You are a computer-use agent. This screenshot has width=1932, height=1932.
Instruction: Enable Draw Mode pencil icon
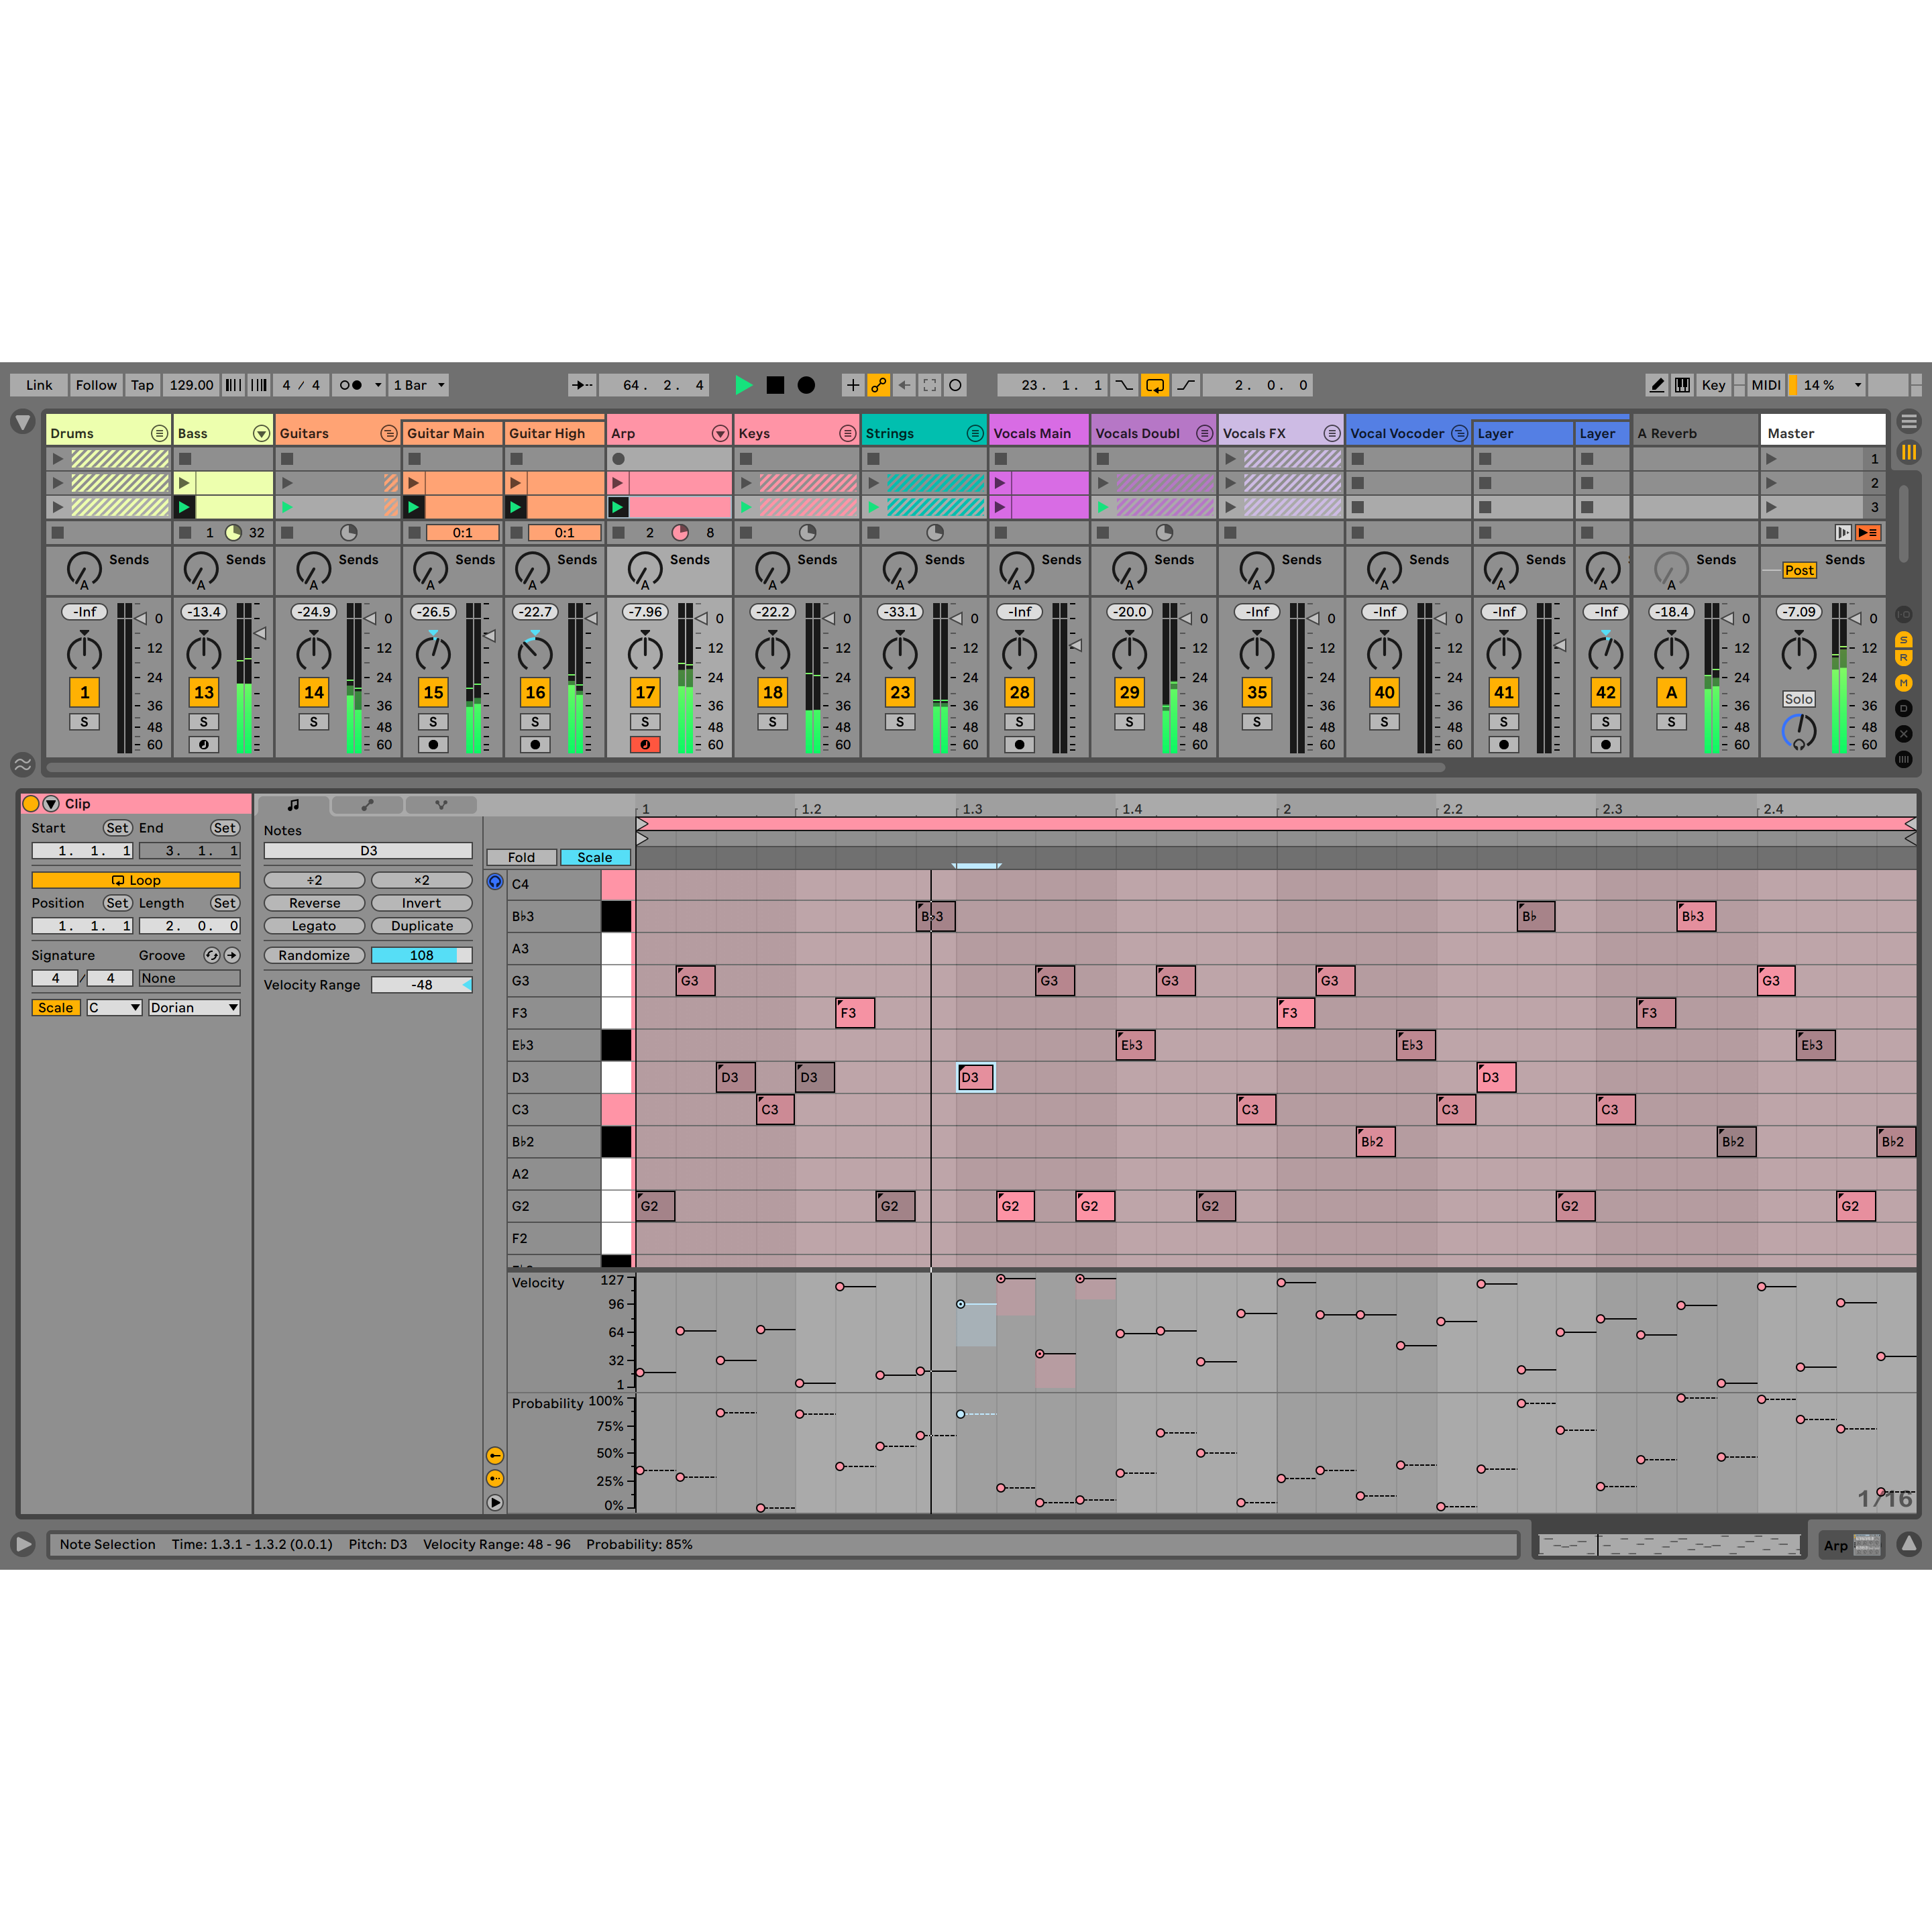click(x=1657, y=385)
